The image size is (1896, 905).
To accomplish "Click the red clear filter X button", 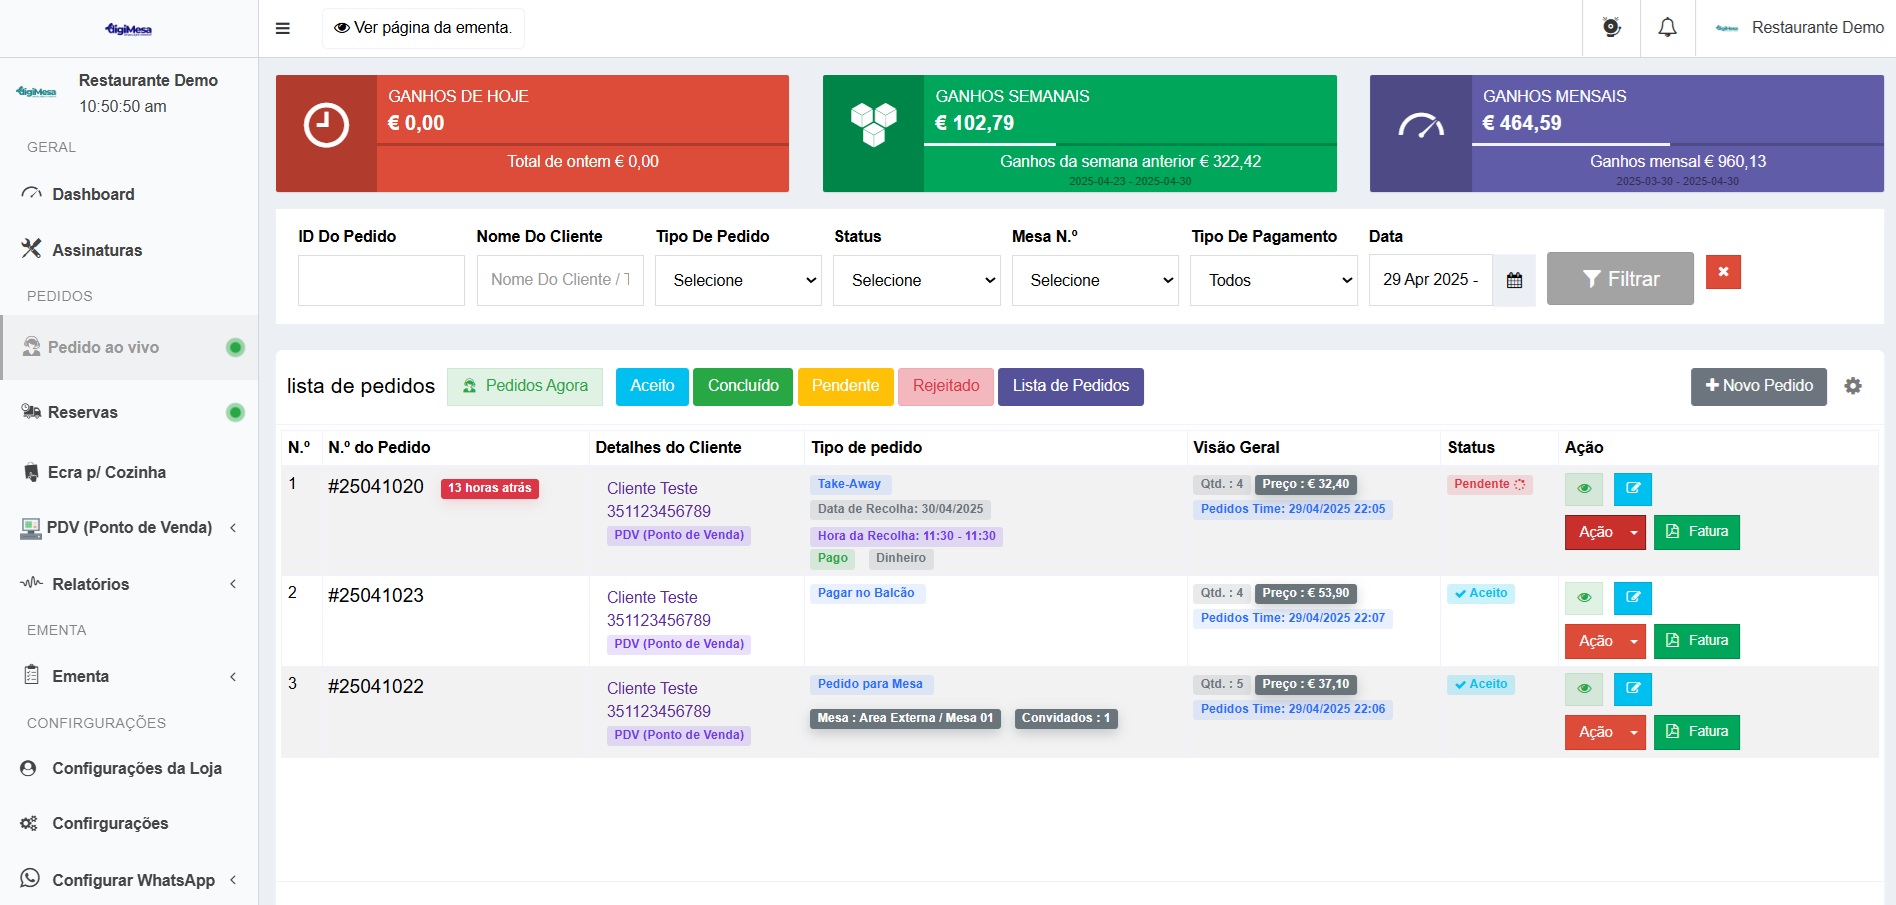I will (x=1723, y=272).
